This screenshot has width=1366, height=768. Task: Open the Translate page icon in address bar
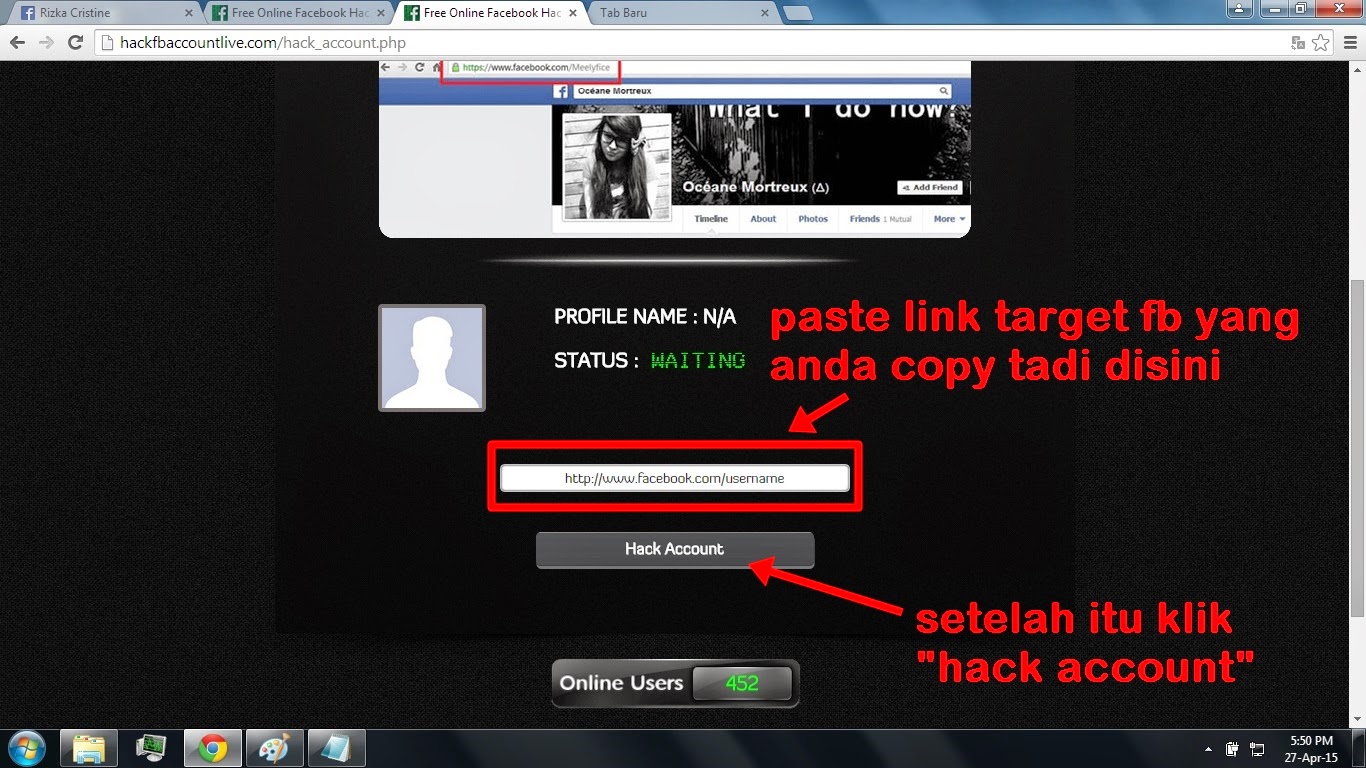tap(1298, 43)
